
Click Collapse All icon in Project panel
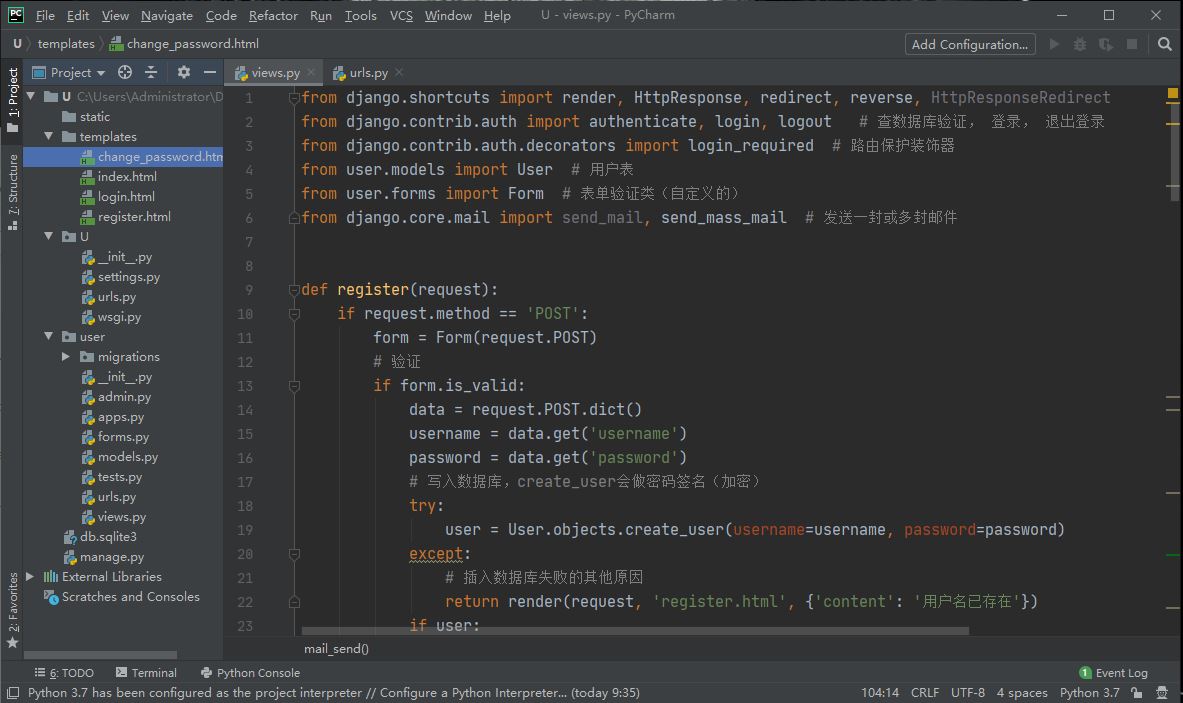(x=151, y=72)
